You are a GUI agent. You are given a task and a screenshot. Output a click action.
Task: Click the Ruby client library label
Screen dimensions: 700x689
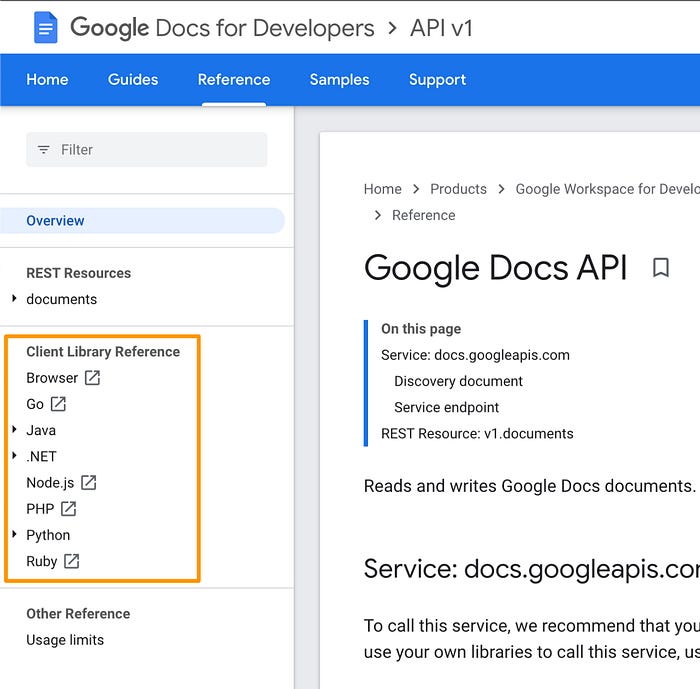click(x=42, y=561)
